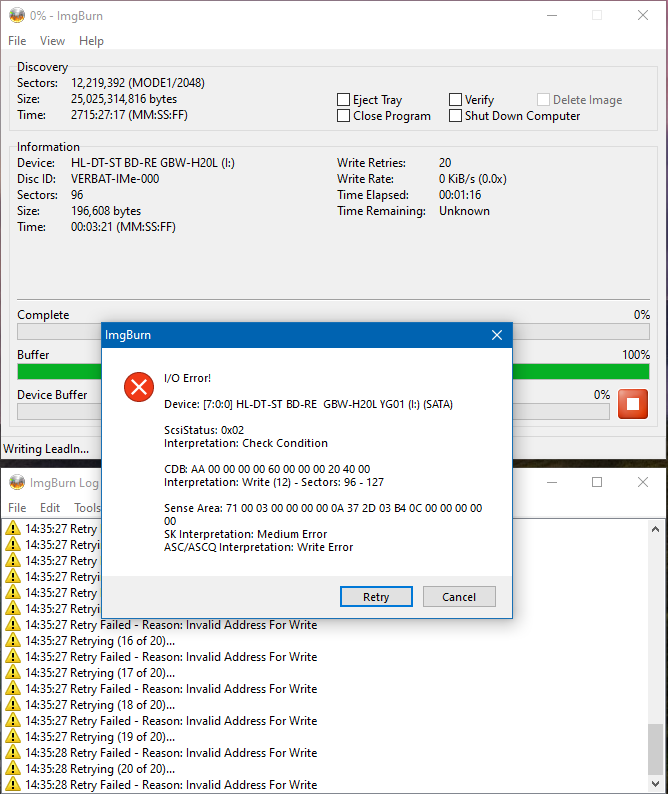Click warning icon beside Retrying (17 of 20)

tap(13, 672)
